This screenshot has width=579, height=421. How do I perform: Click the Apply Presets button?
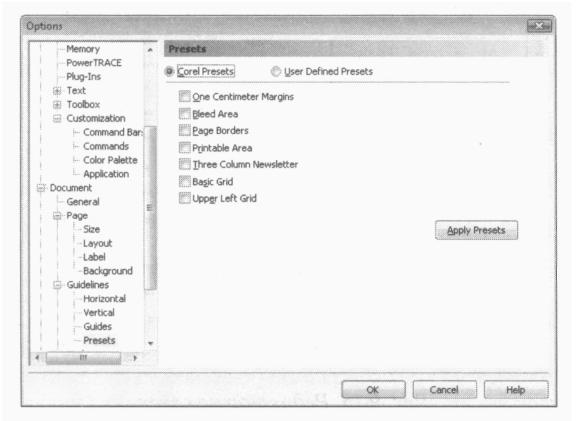pyautogui.click(x=476, y=230)
